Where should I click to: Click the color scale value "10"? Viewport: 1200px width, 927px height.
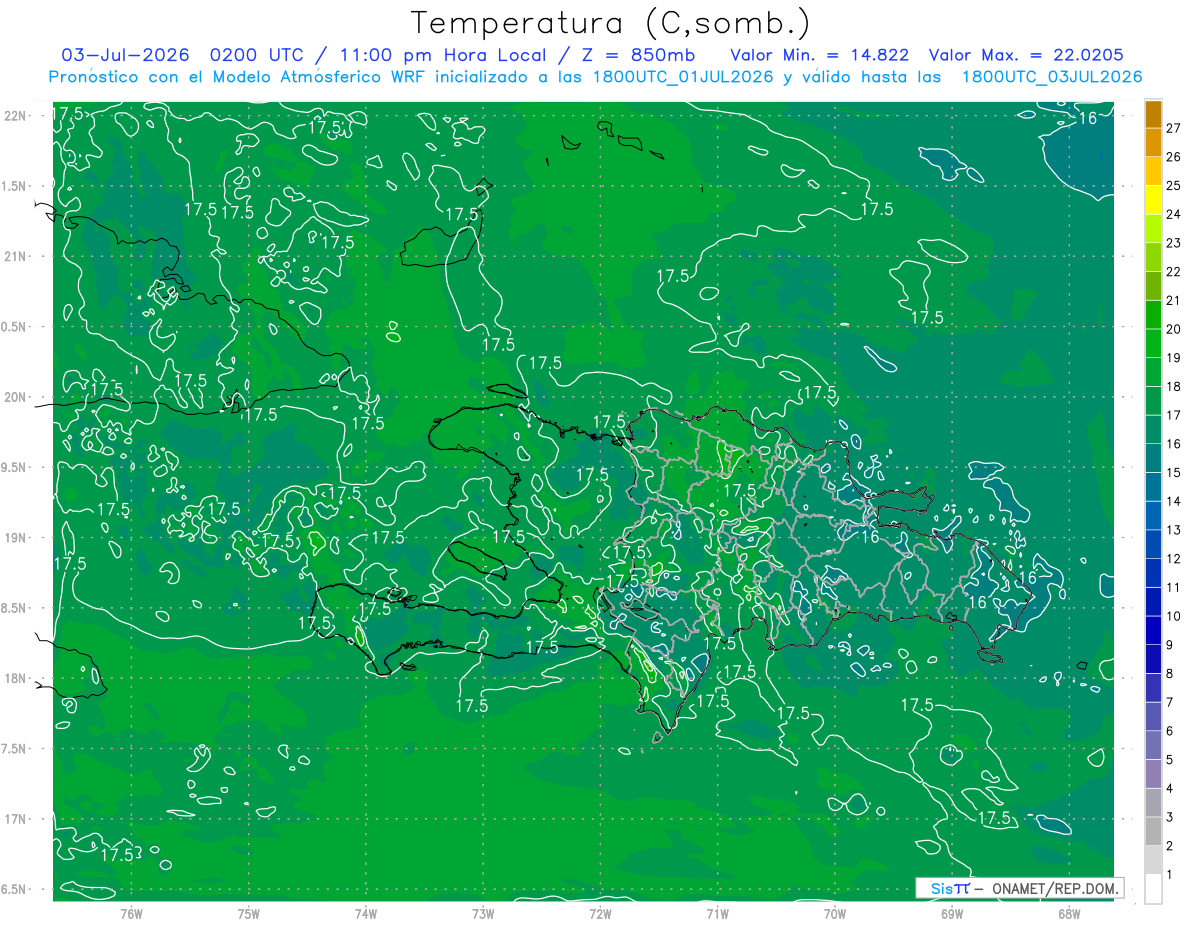pos(1174,616)
